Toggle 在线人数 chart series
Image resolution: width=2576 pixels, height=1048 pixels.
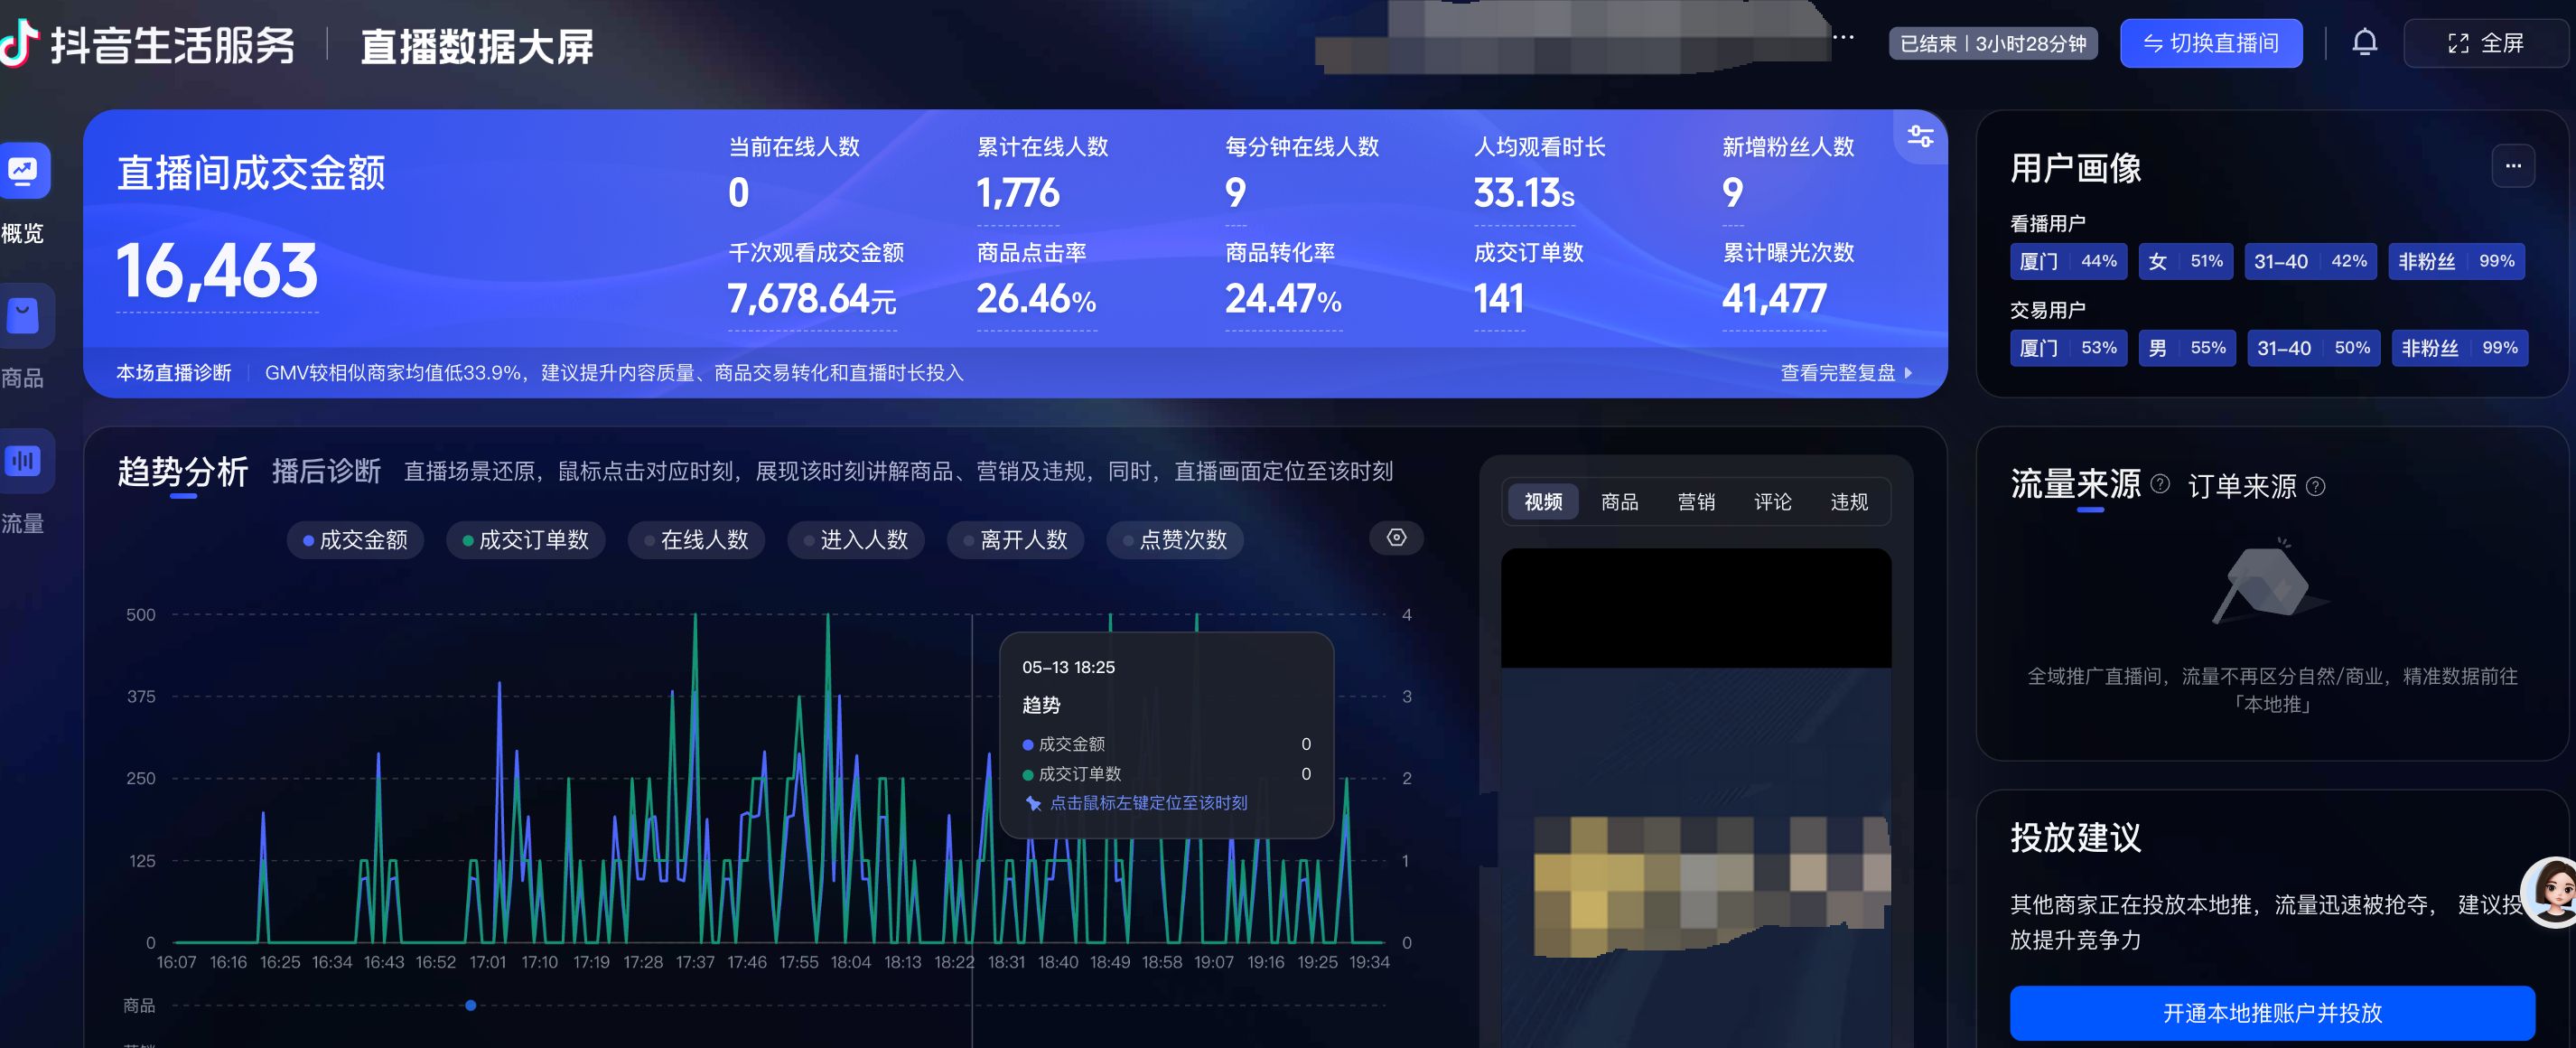pyautogui.click(x=696, y=540)
